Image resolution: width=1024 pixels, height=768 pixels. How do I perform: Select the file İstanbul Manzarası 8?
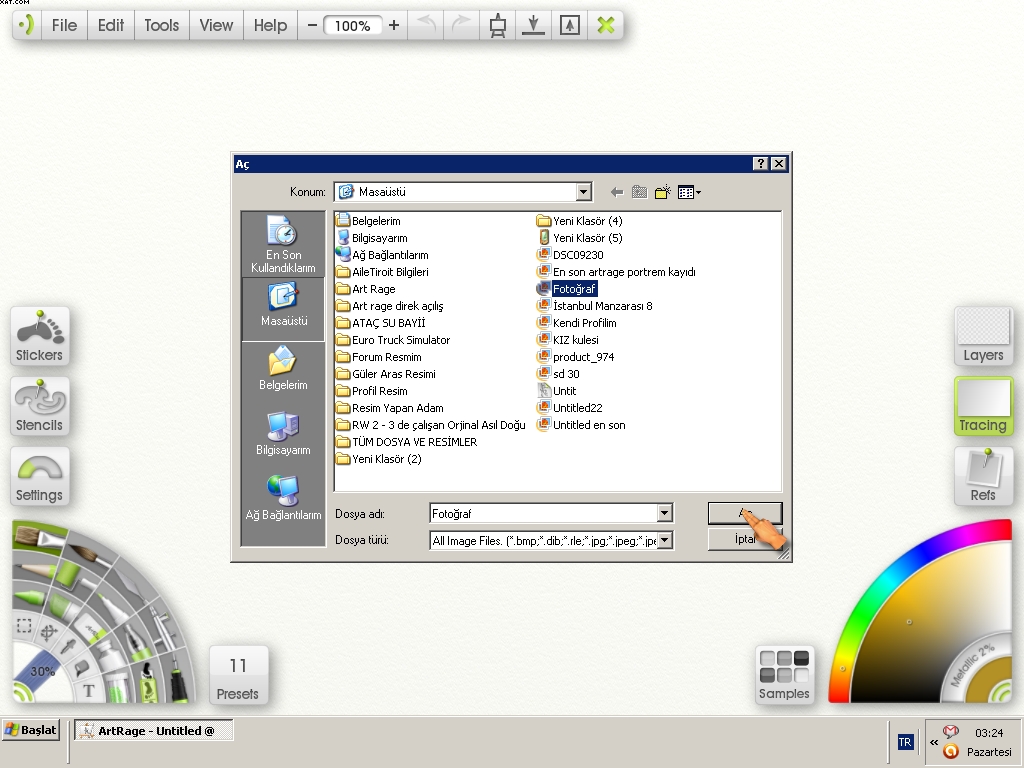pos(594,306)
